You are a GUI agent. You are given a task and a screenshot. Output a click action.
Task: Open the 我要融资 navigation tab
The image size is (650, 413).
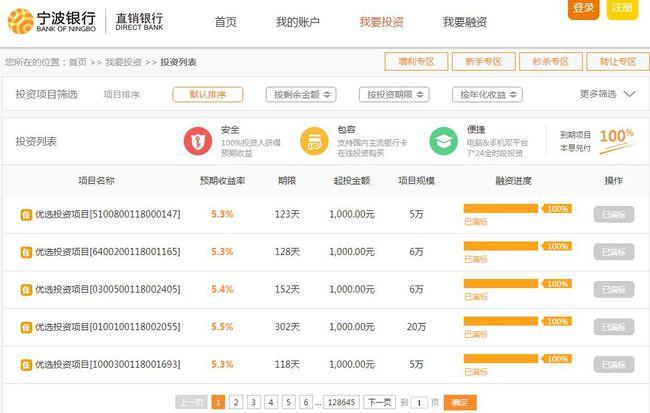point(465,22)
